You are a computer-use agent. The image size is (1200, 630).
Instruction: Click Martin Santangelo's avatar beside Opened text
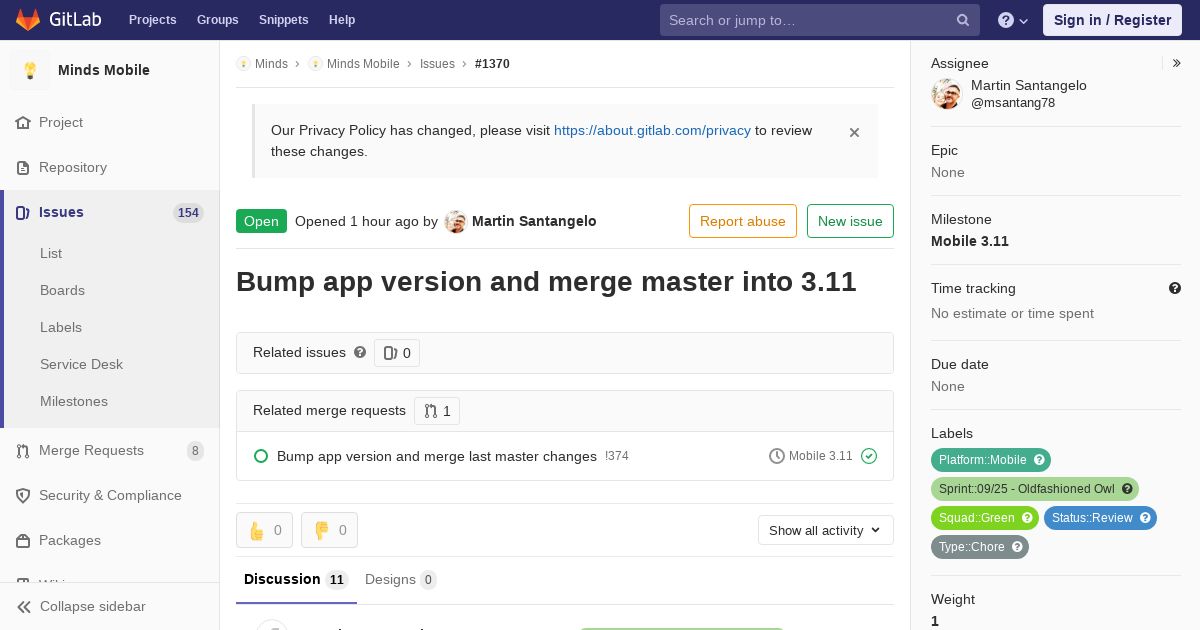click(x=455, y=221)
